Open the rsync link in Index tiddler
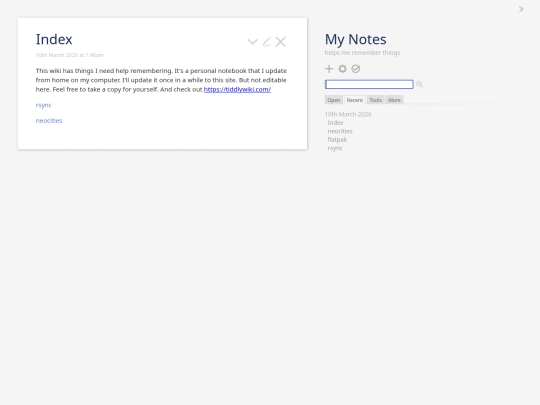The width and height of the screenshot is (540, 405). [43, 105]
